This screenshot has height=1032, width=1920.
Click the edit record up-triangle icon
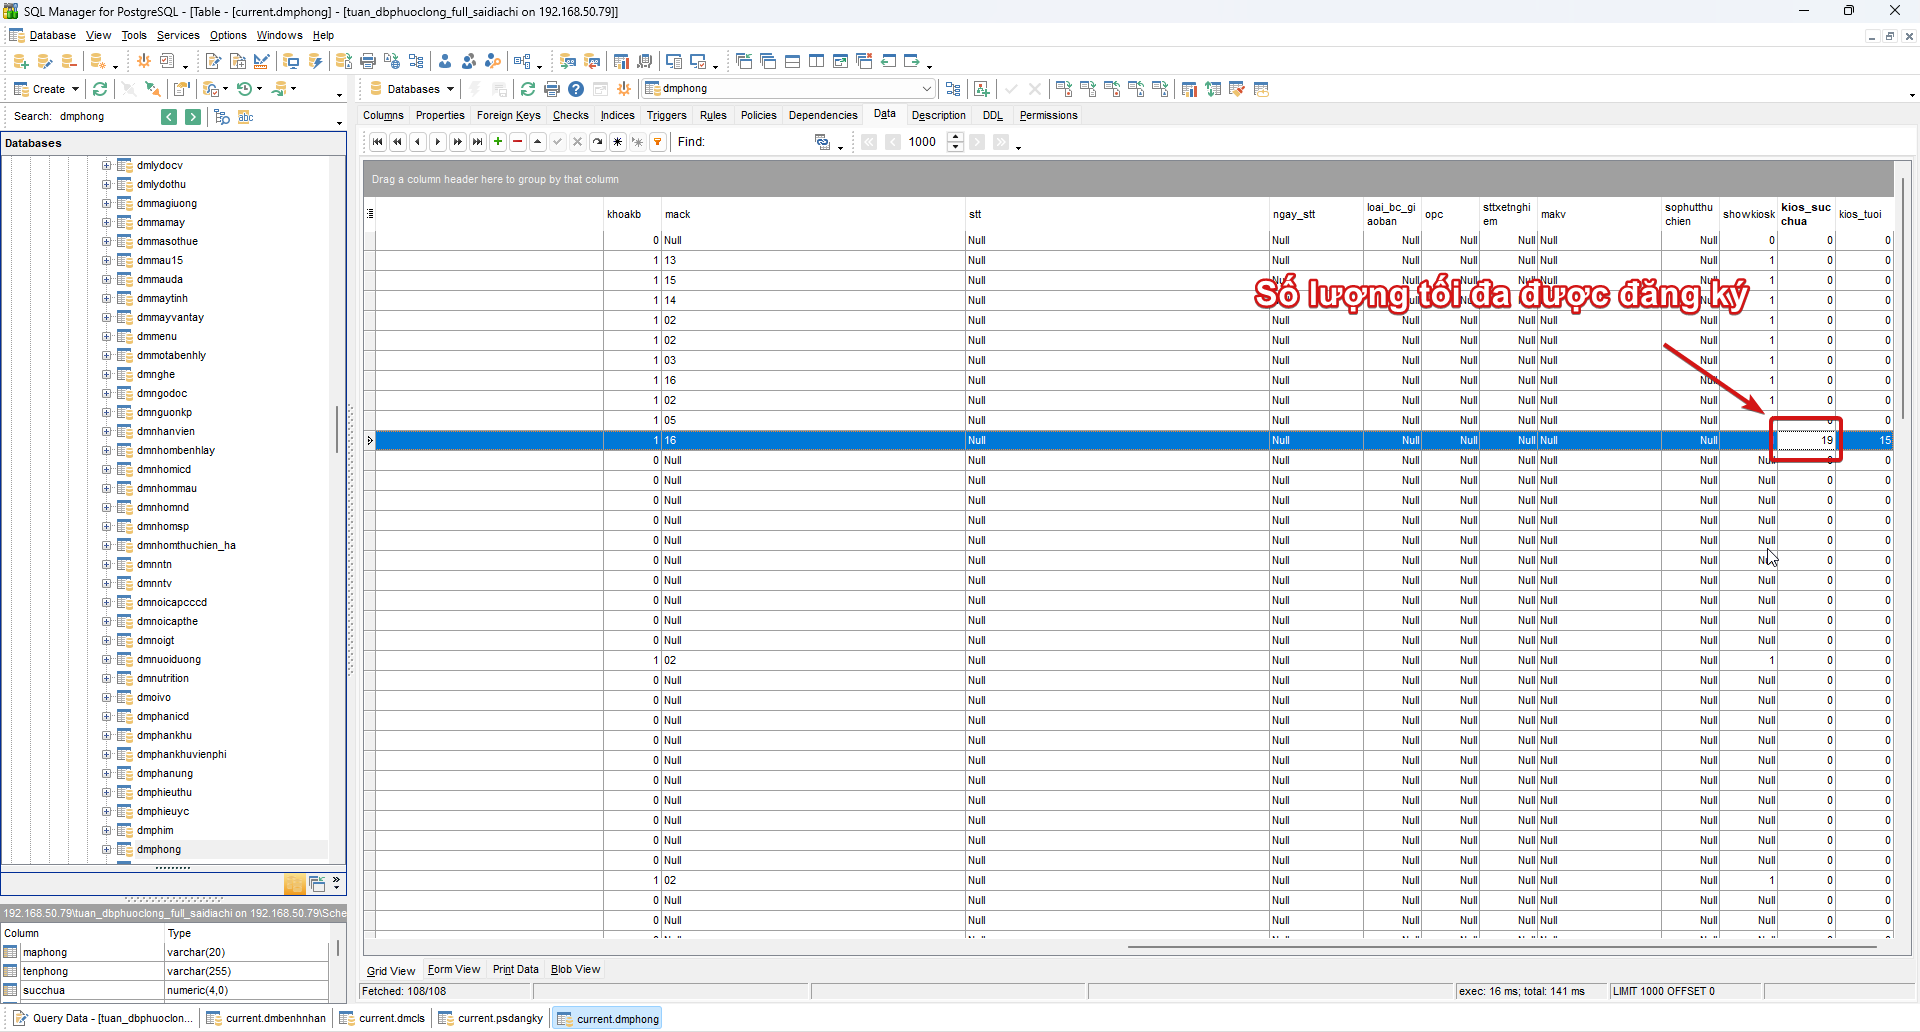point(538,142)
